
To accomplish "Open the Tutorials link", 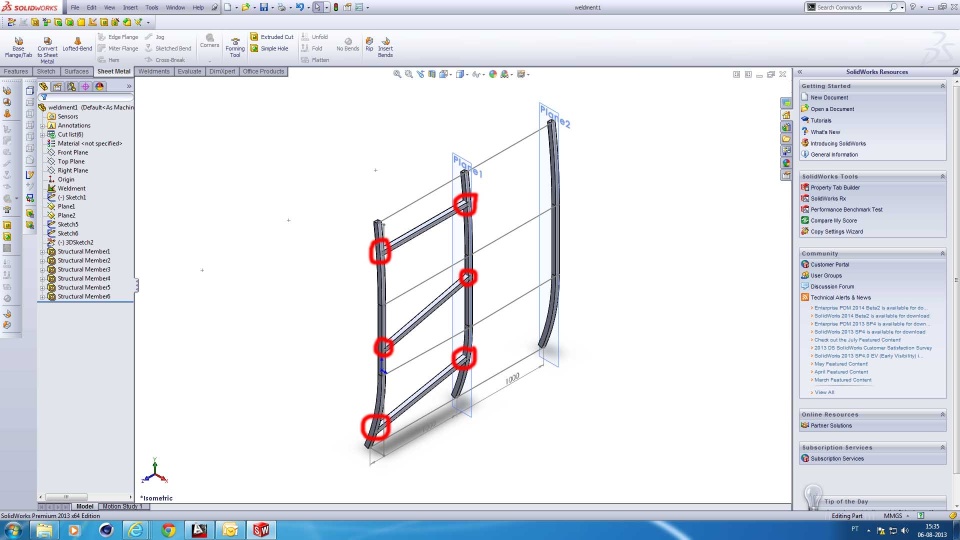I will tap(821, 121).
